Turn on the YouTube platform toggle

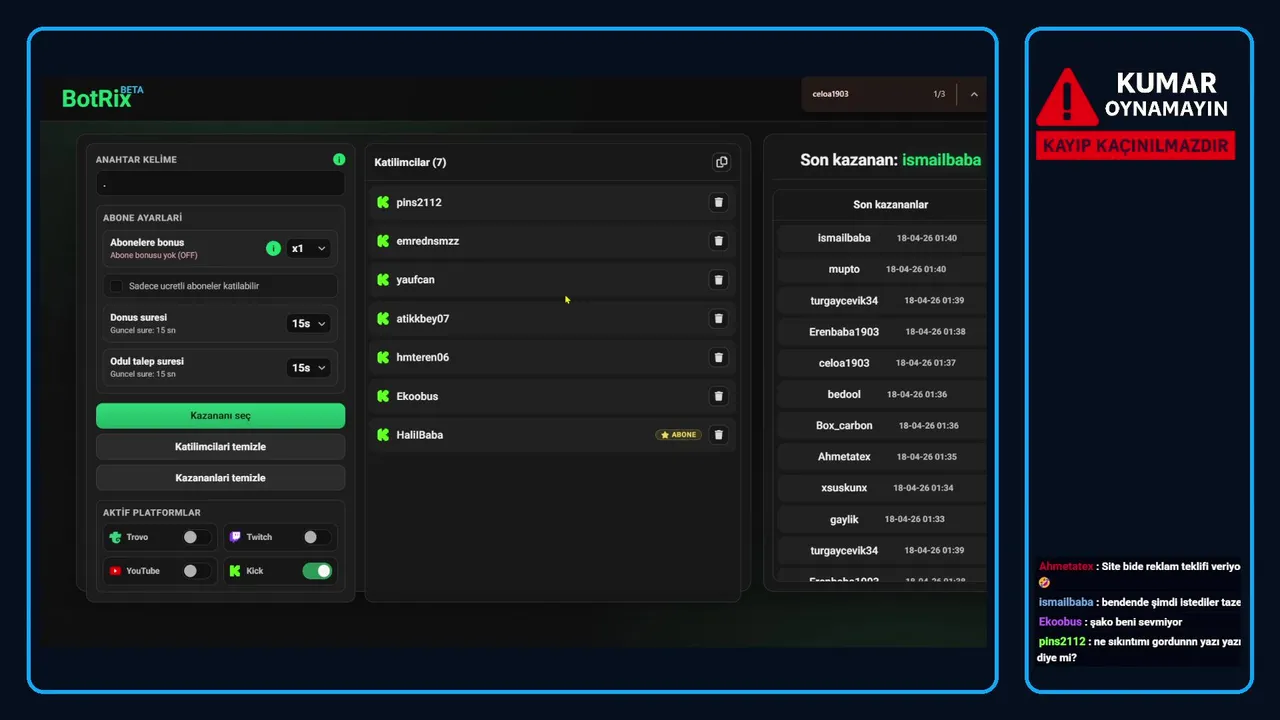tap(196, 571)
